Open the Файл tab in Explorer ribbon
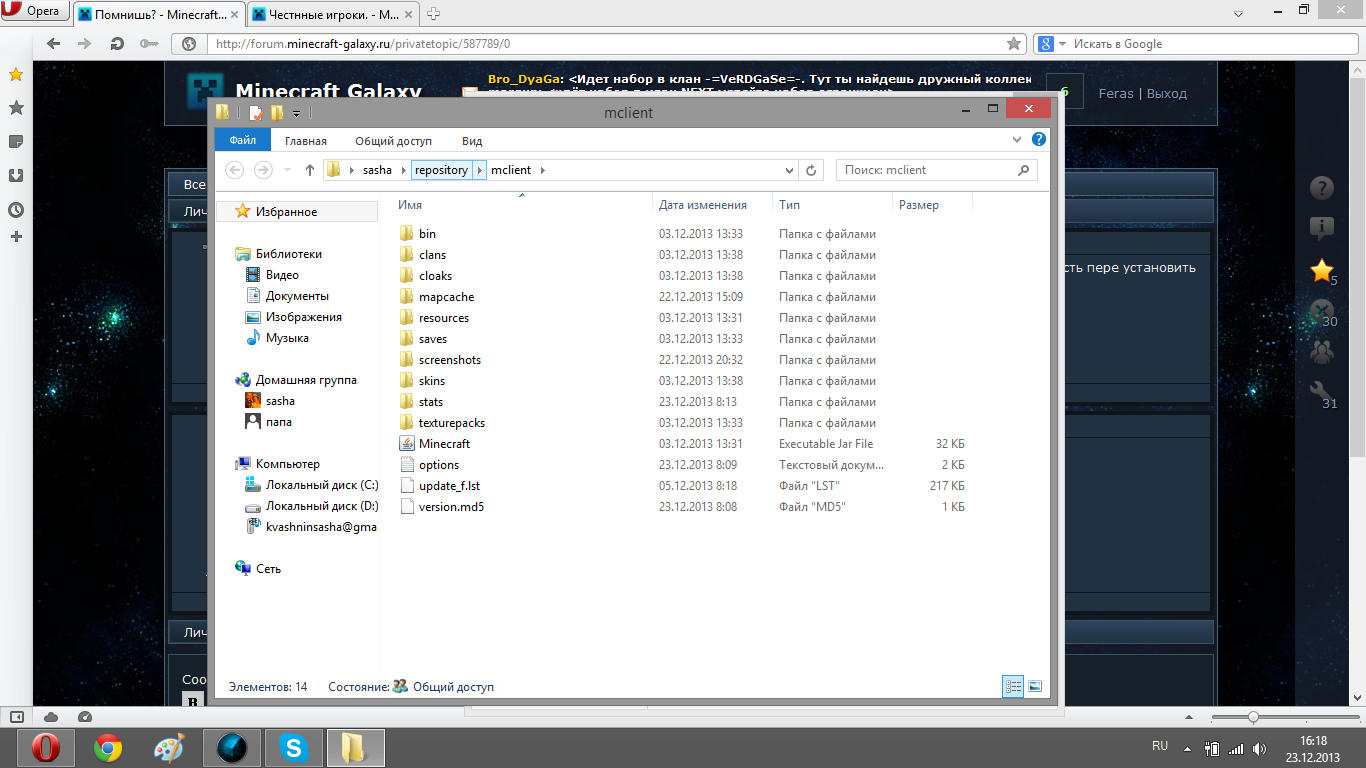The height and width of the screenshot is (768, 1366). tap(243, 141)
